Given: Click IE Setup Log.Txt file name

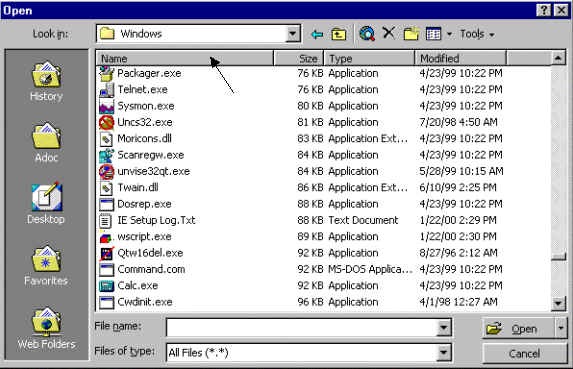Looking at the screenshot, I should coord(156,221).
